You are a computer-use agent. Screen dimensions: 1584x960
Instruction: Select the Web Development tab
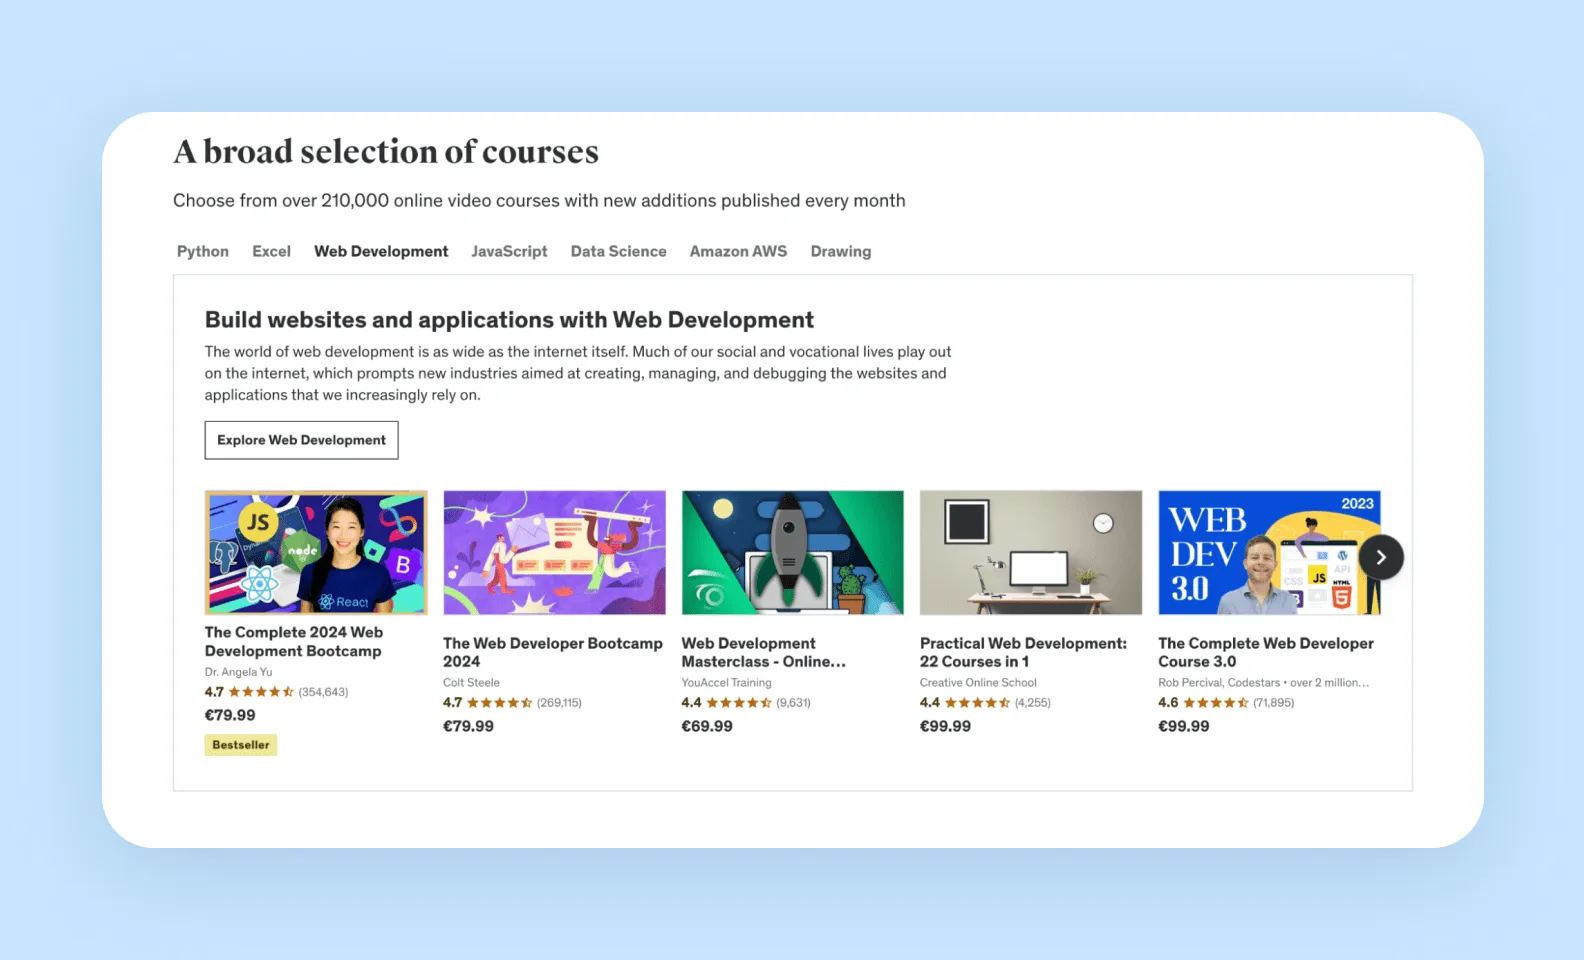381,251
